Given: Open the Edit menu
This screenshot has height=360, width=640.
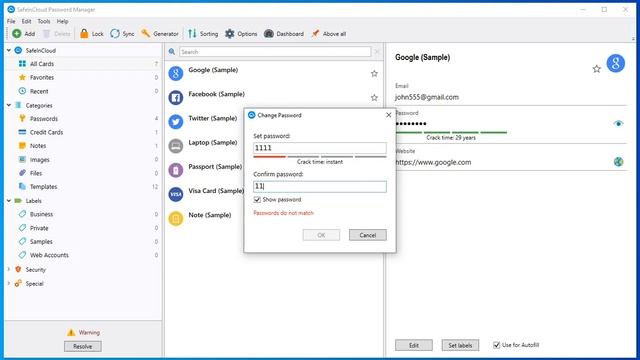Looking at the screenshot, I should pyautogui.click(x=27, y=21).
